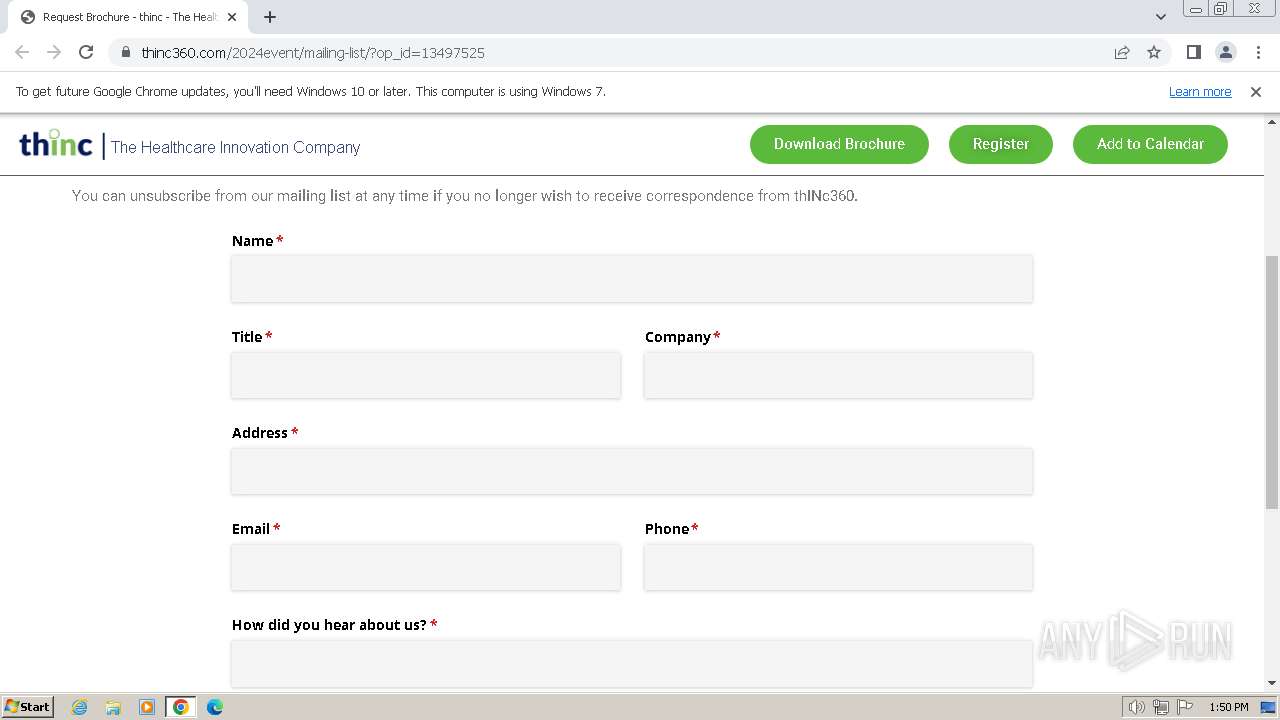The width and height of the screenshot is (1280, 720).
Task: Focus the Name input field
Action: [632, 279]
